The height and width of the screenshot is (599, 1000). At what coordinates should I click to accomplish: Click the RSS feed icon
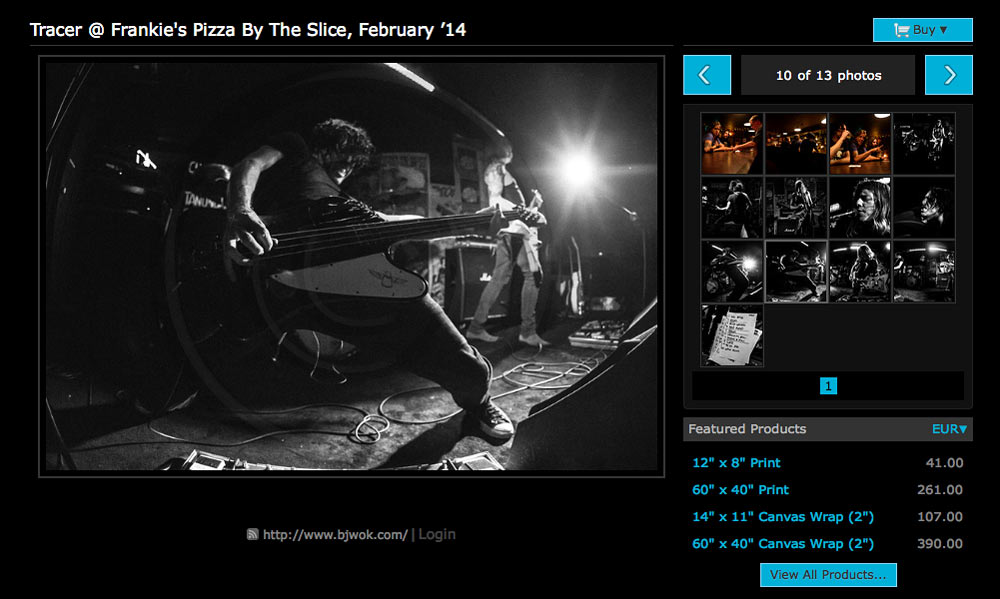(253, 535)
